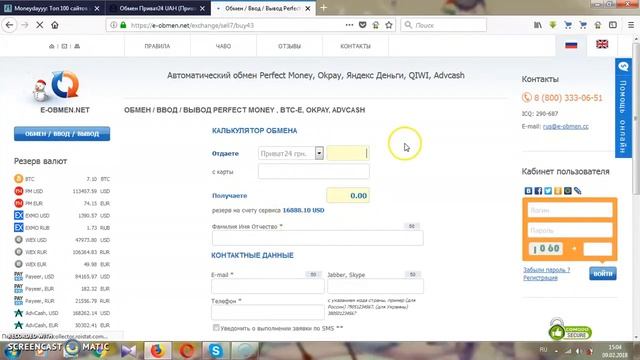Click the Payeer USD reserve icon
Viewport: 640px width, 360px height.
tap(18, 276)
